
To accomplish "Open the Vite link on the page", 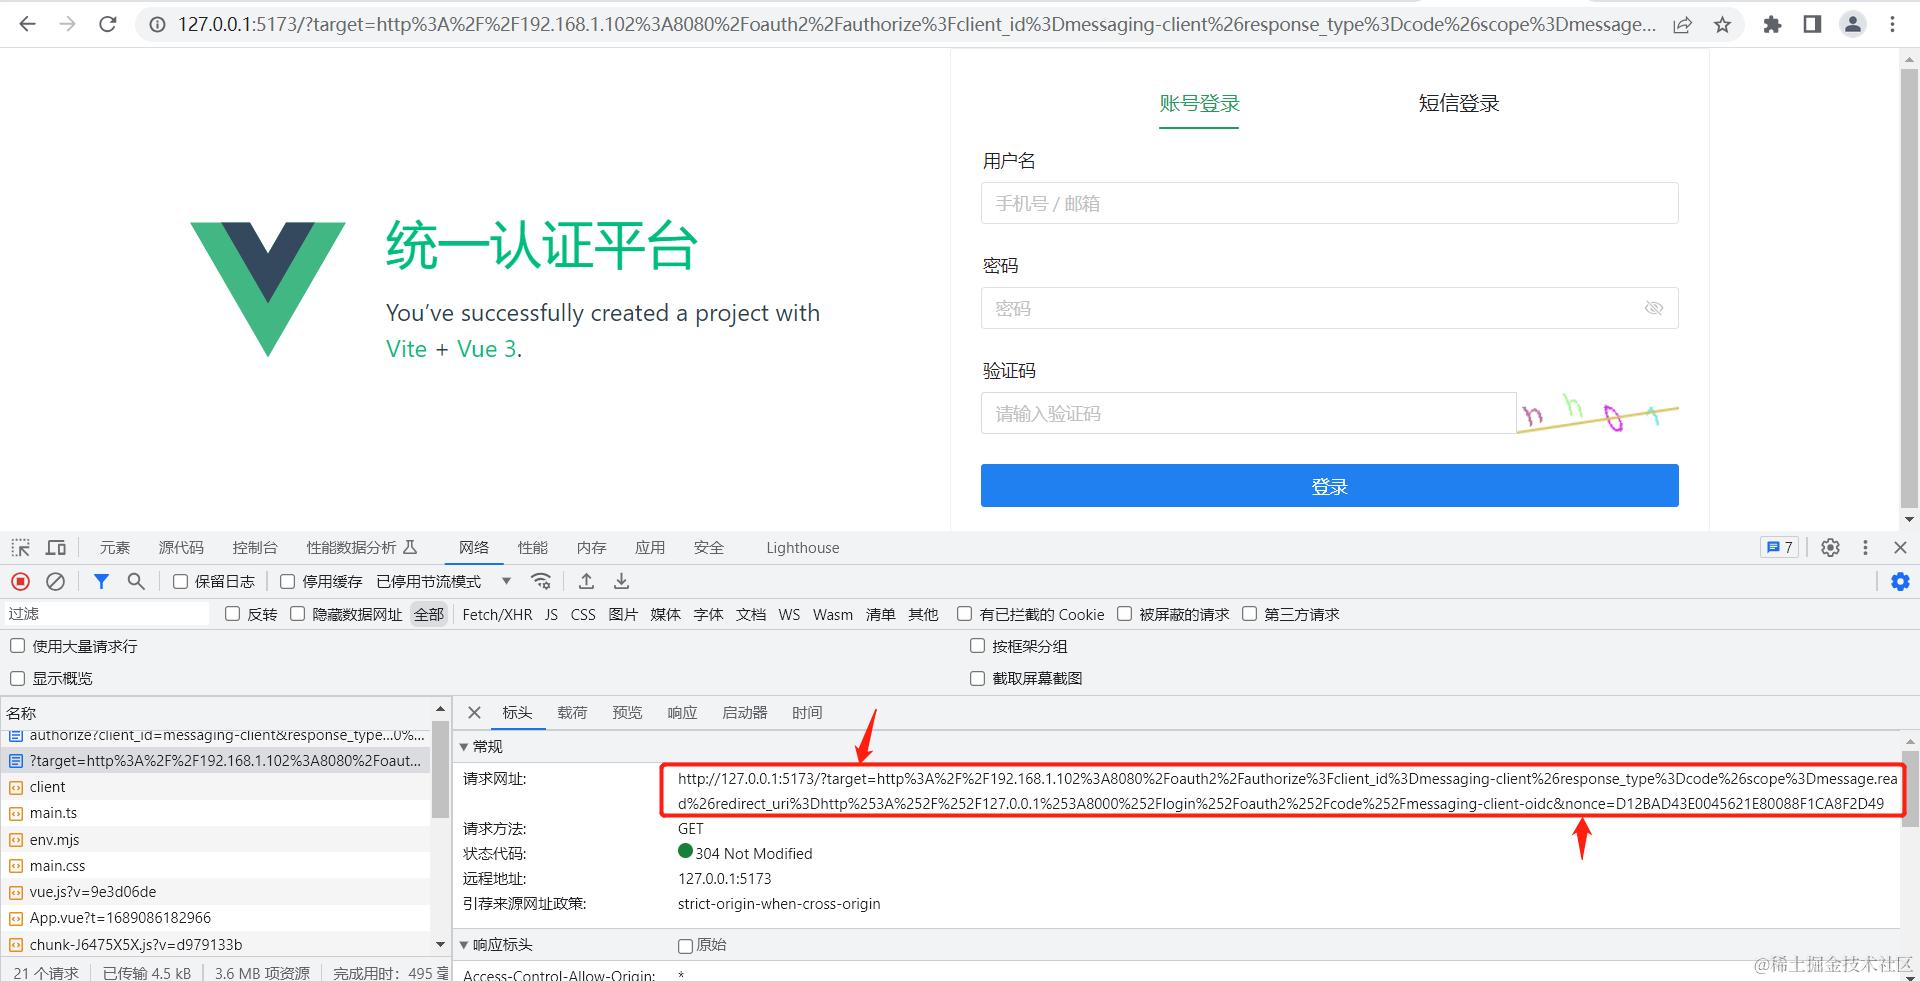I will (406, 348).
